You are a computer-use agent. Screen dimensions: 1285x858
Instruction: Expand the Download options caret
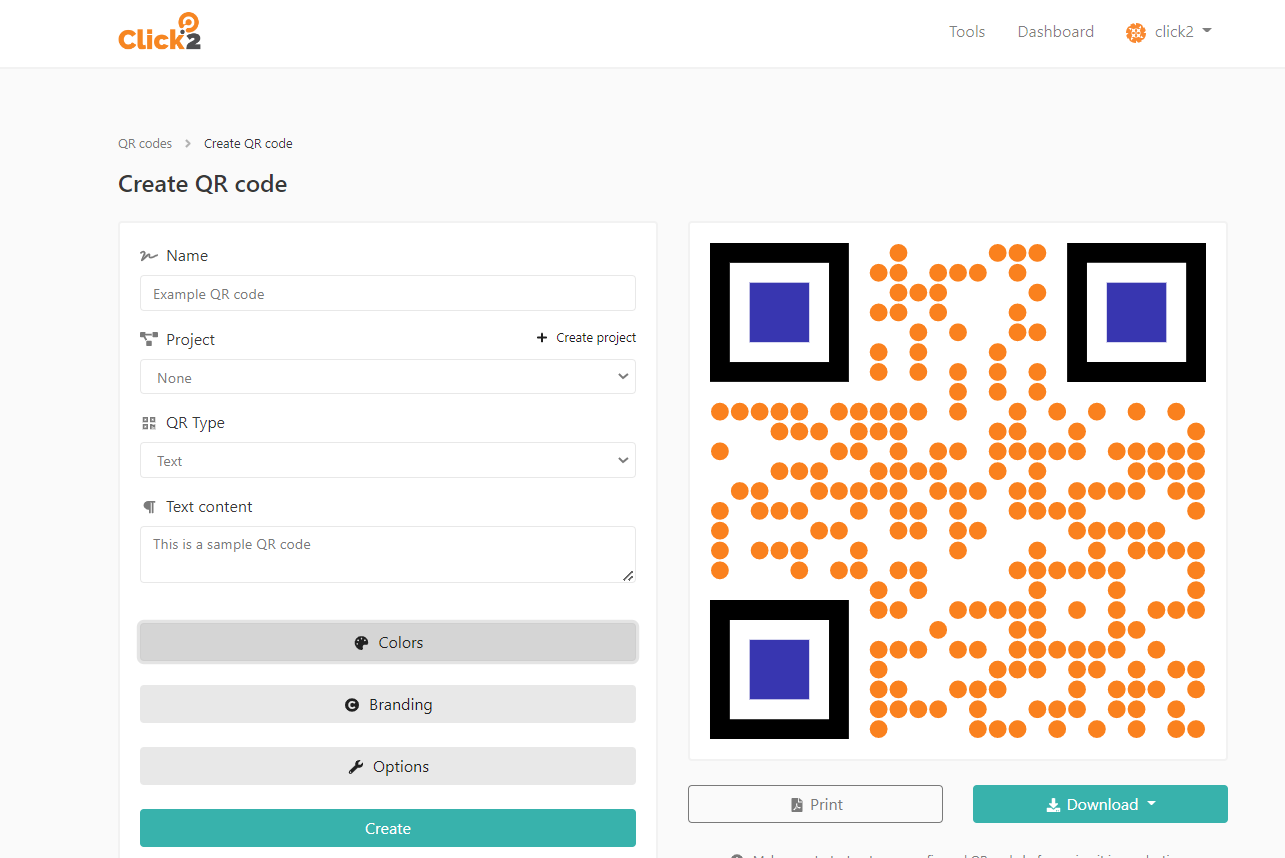coord(1151,804)
